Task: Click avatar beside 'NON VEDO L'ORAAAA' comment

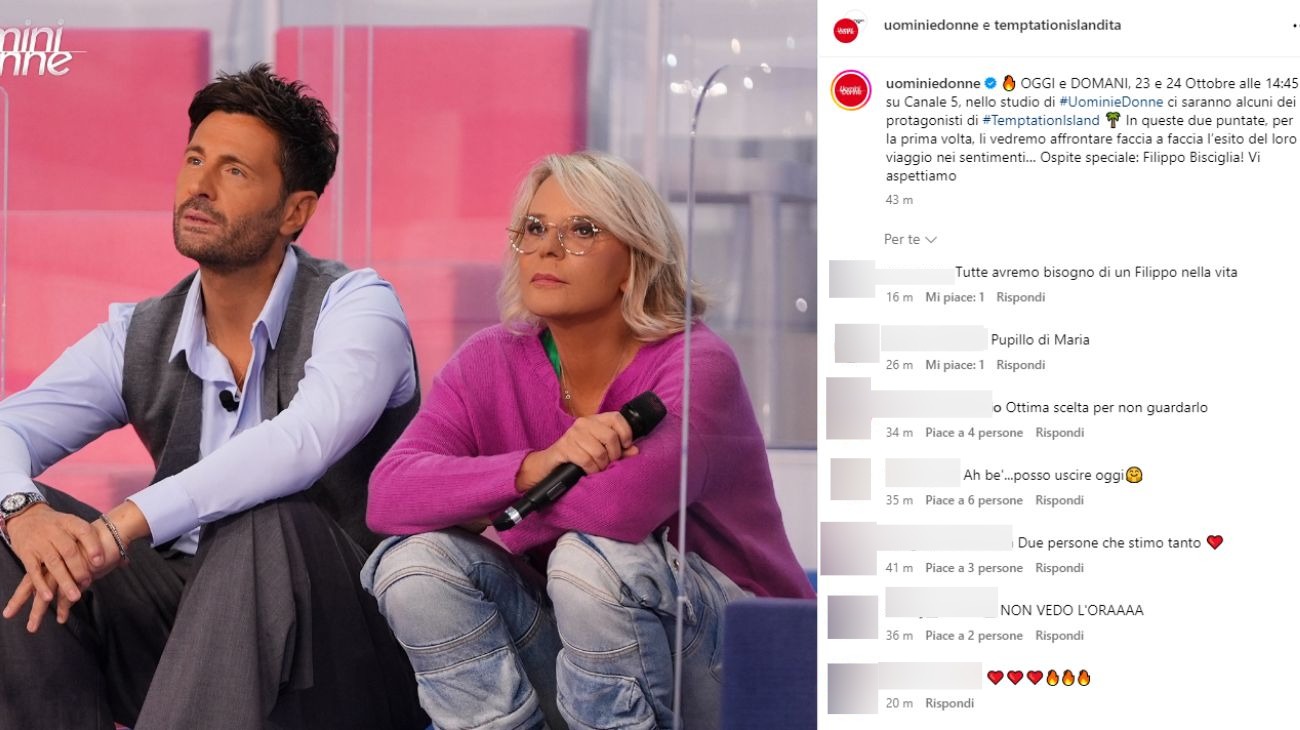Action: click(x=853, y=617)
